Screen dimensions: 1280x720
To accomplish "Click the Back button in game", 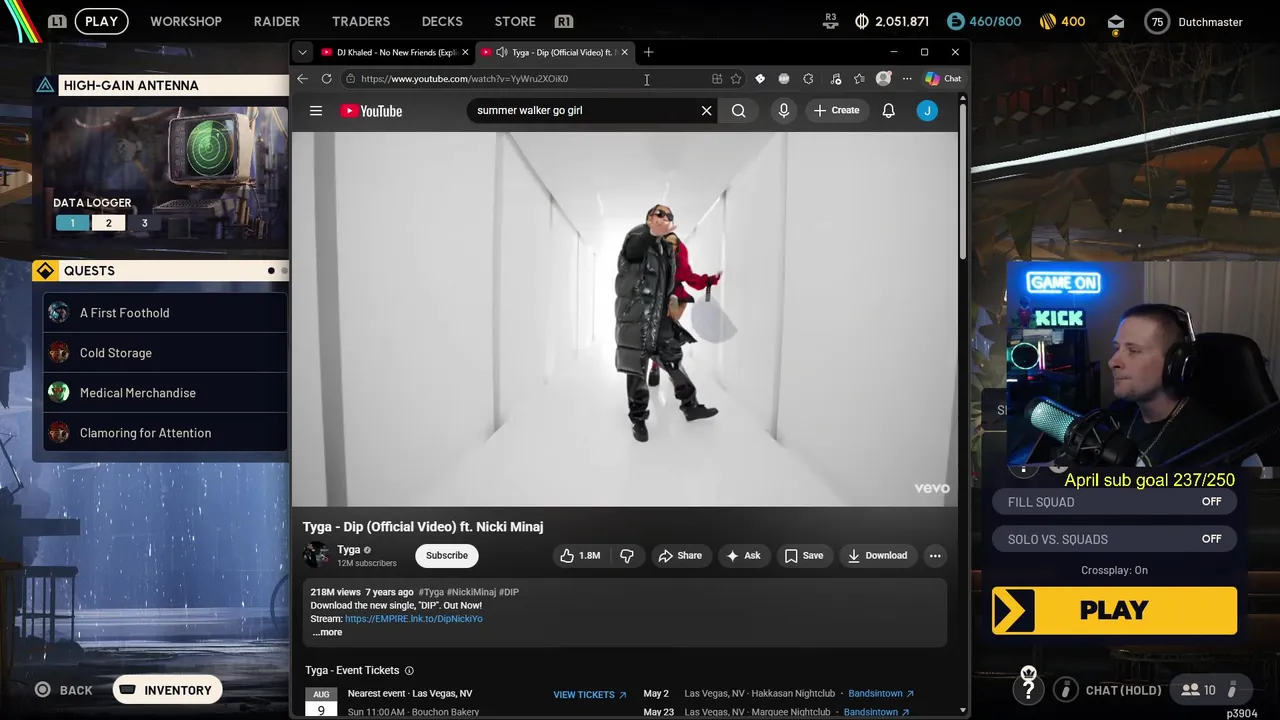I will (x=64, y=690).
